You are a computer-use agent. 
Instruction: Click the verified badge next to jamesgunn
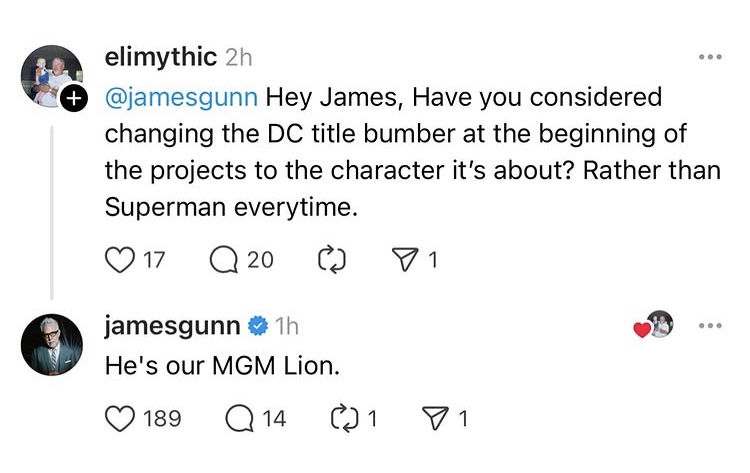pyautogui.click(x=258, y=326)
